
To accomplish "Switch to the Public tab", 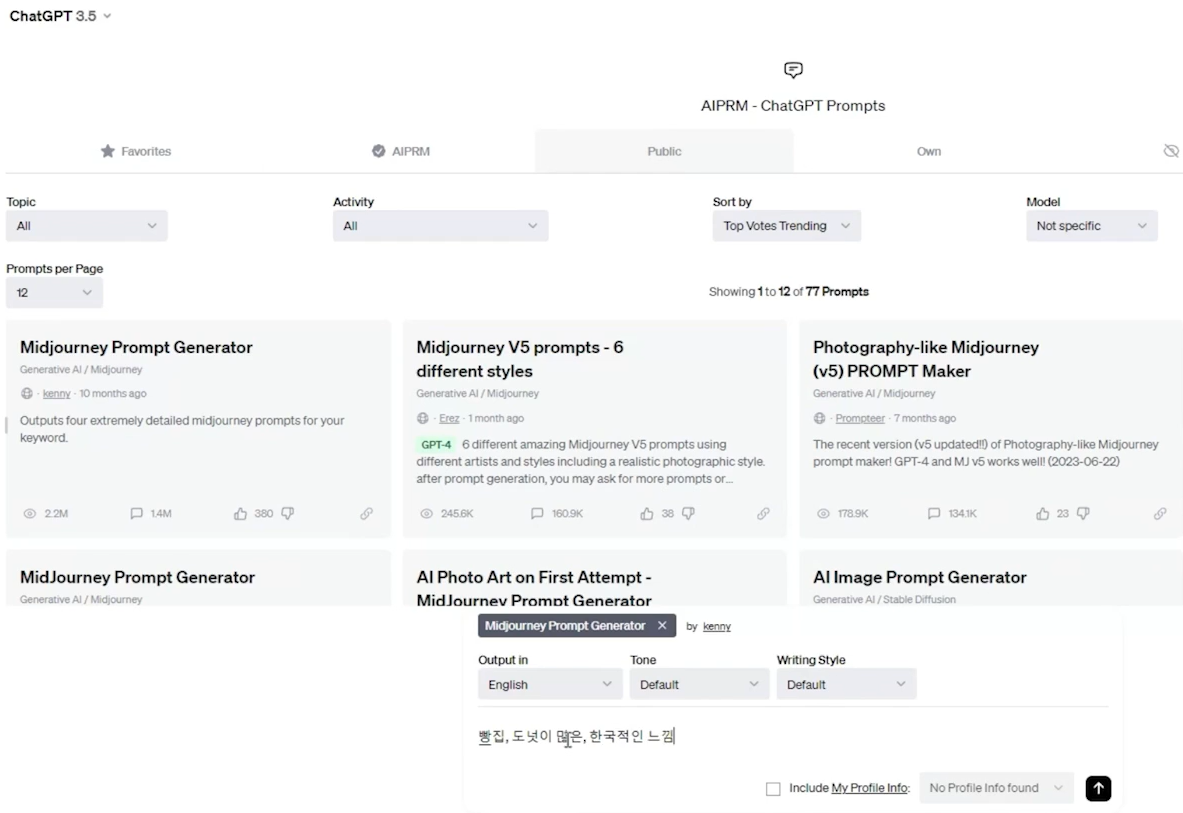I will (664, 151).
